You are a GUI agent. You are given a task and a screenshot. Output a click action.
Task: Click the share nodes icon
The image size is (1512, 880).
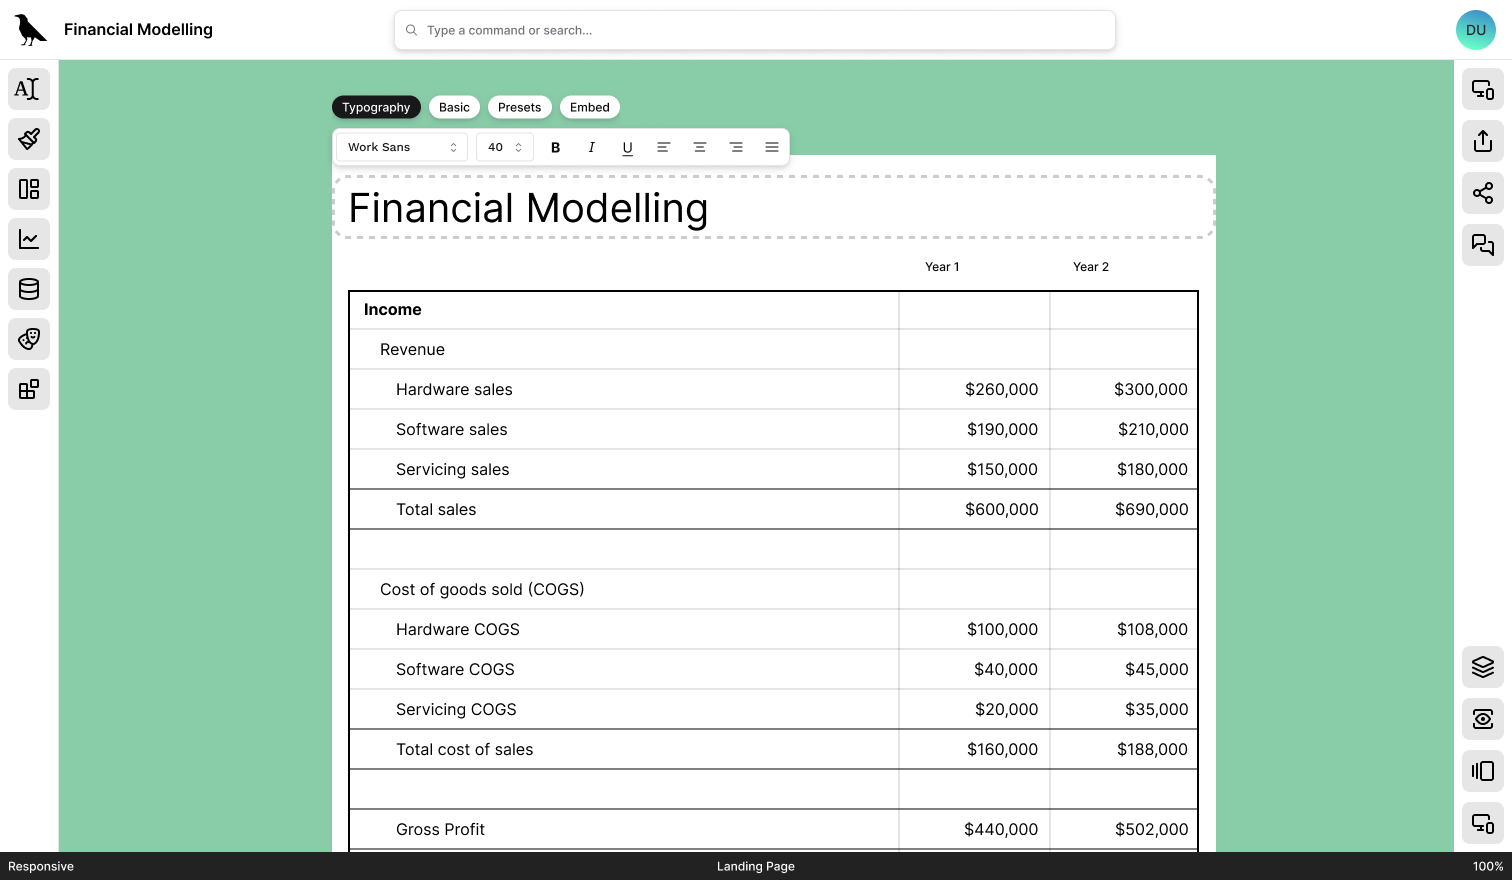(1482, 193)
